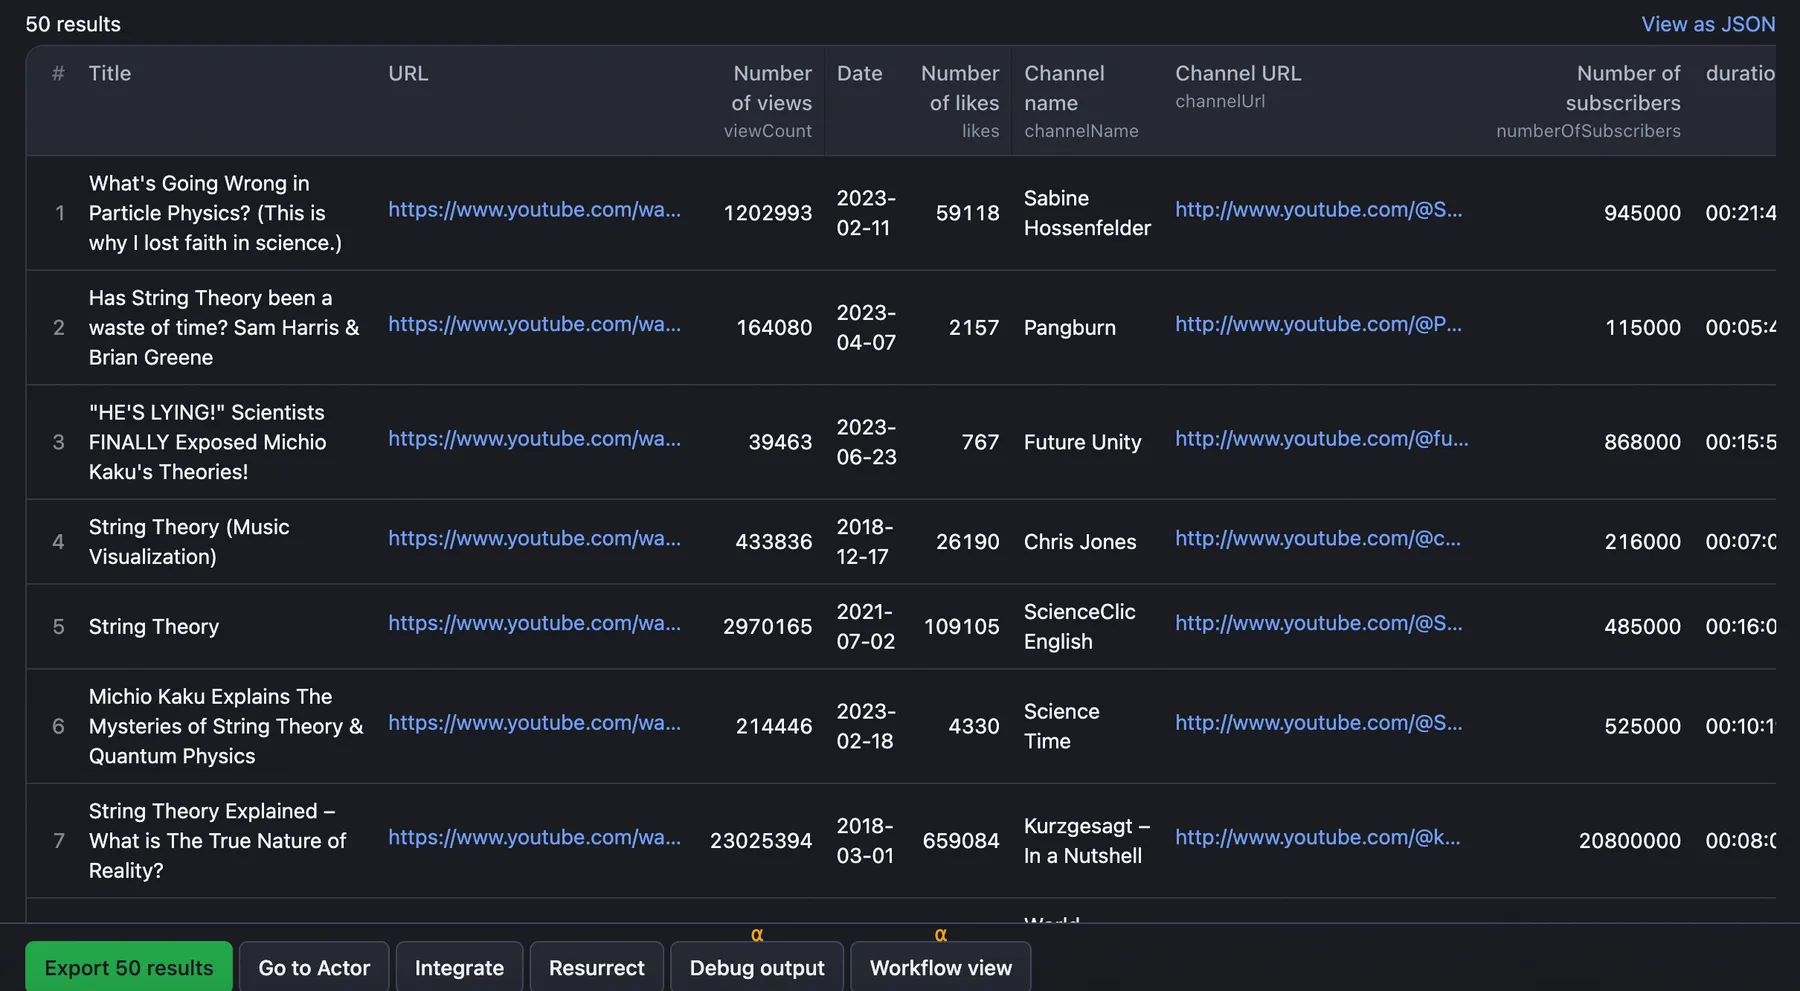
Task: Click view count 23025394
Action: (x=761, y=841)
